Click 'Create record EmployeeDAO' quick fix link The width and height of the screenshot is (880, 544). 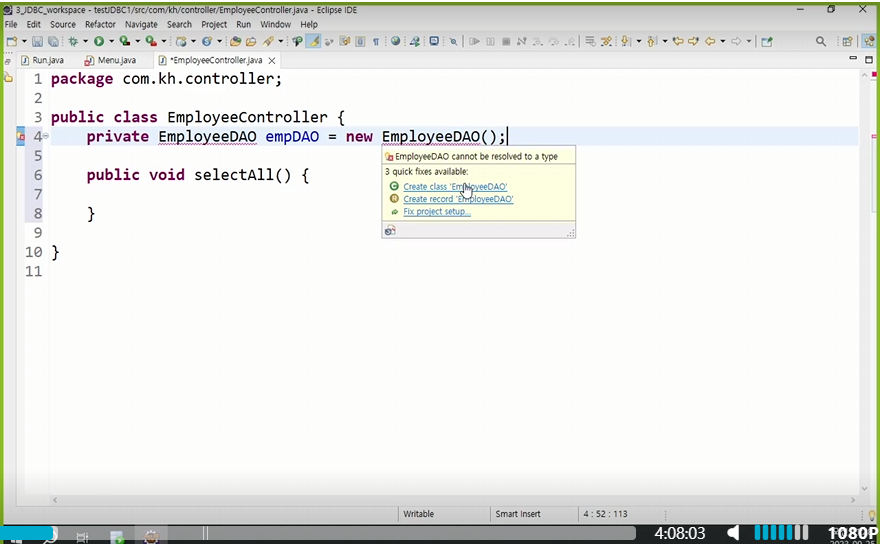click(458, 199)
